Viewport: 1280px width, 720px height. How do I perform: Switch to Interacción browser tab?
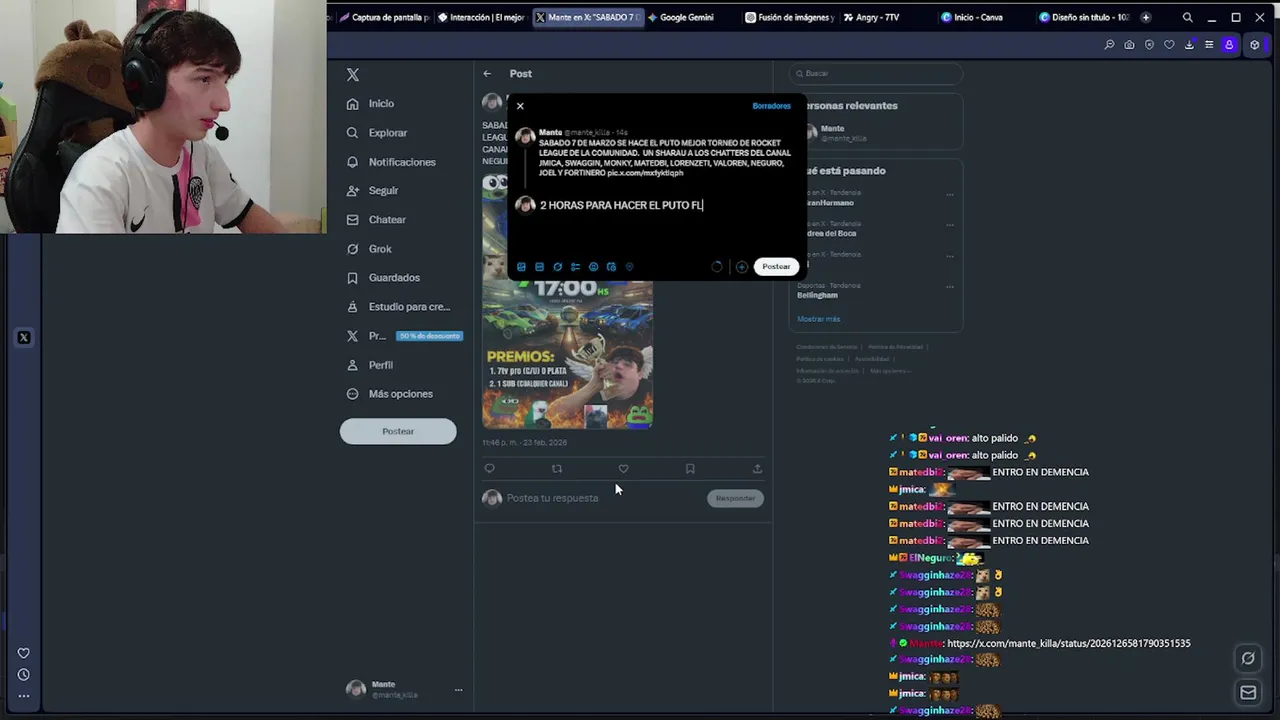(480, 17)
